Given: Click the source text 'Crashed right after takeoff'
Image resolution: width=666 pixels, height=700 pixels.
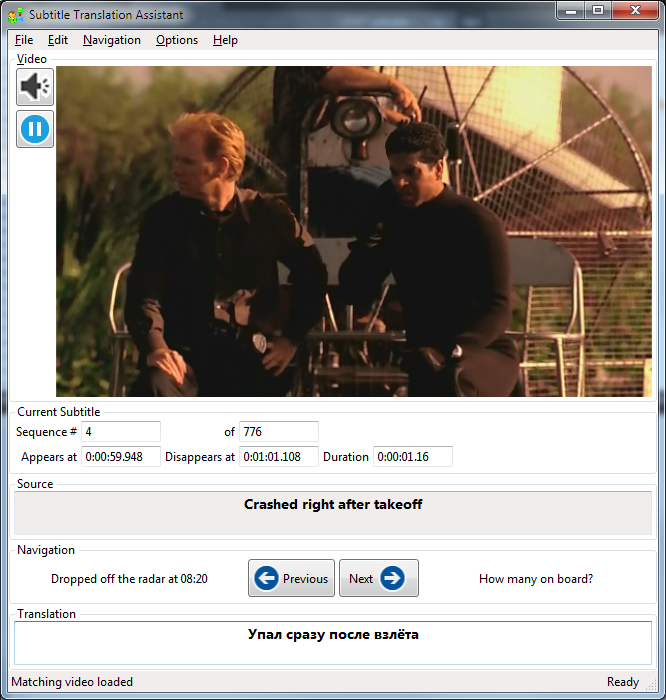Looking at the screenshot, I should [x=333, y=504].
